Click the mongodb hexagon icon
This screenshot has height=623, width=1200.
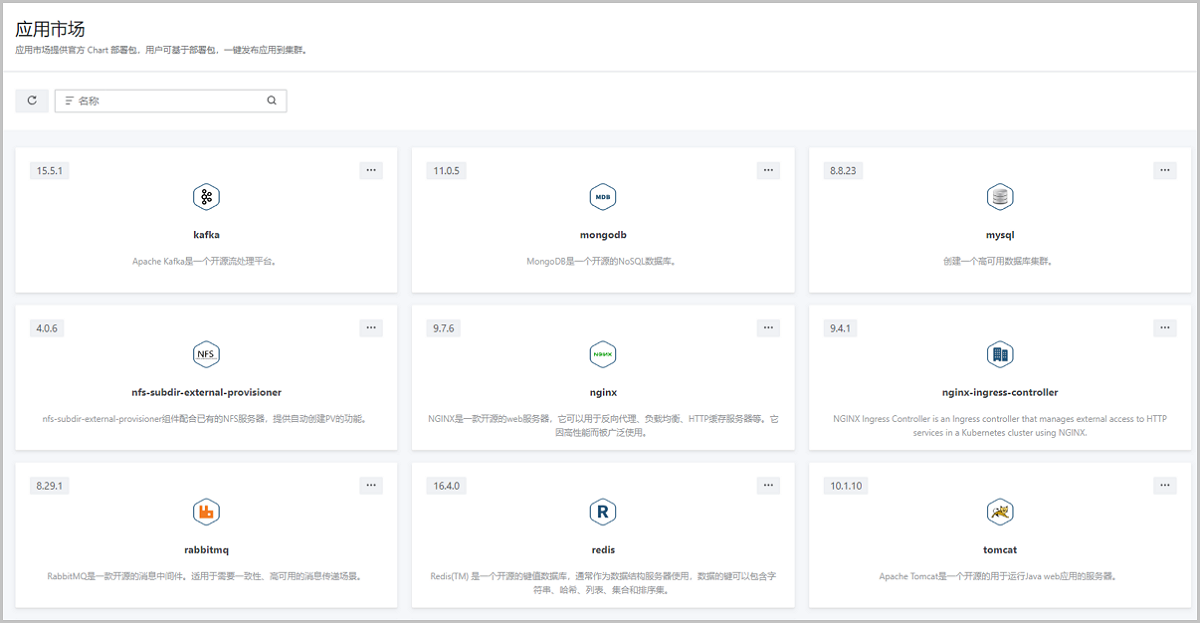click(x=603, y=197)
